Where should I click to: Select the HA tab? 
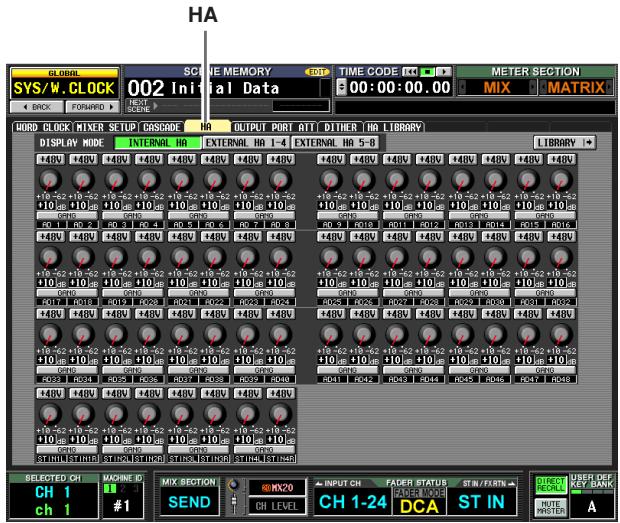[x=207, y=127]
